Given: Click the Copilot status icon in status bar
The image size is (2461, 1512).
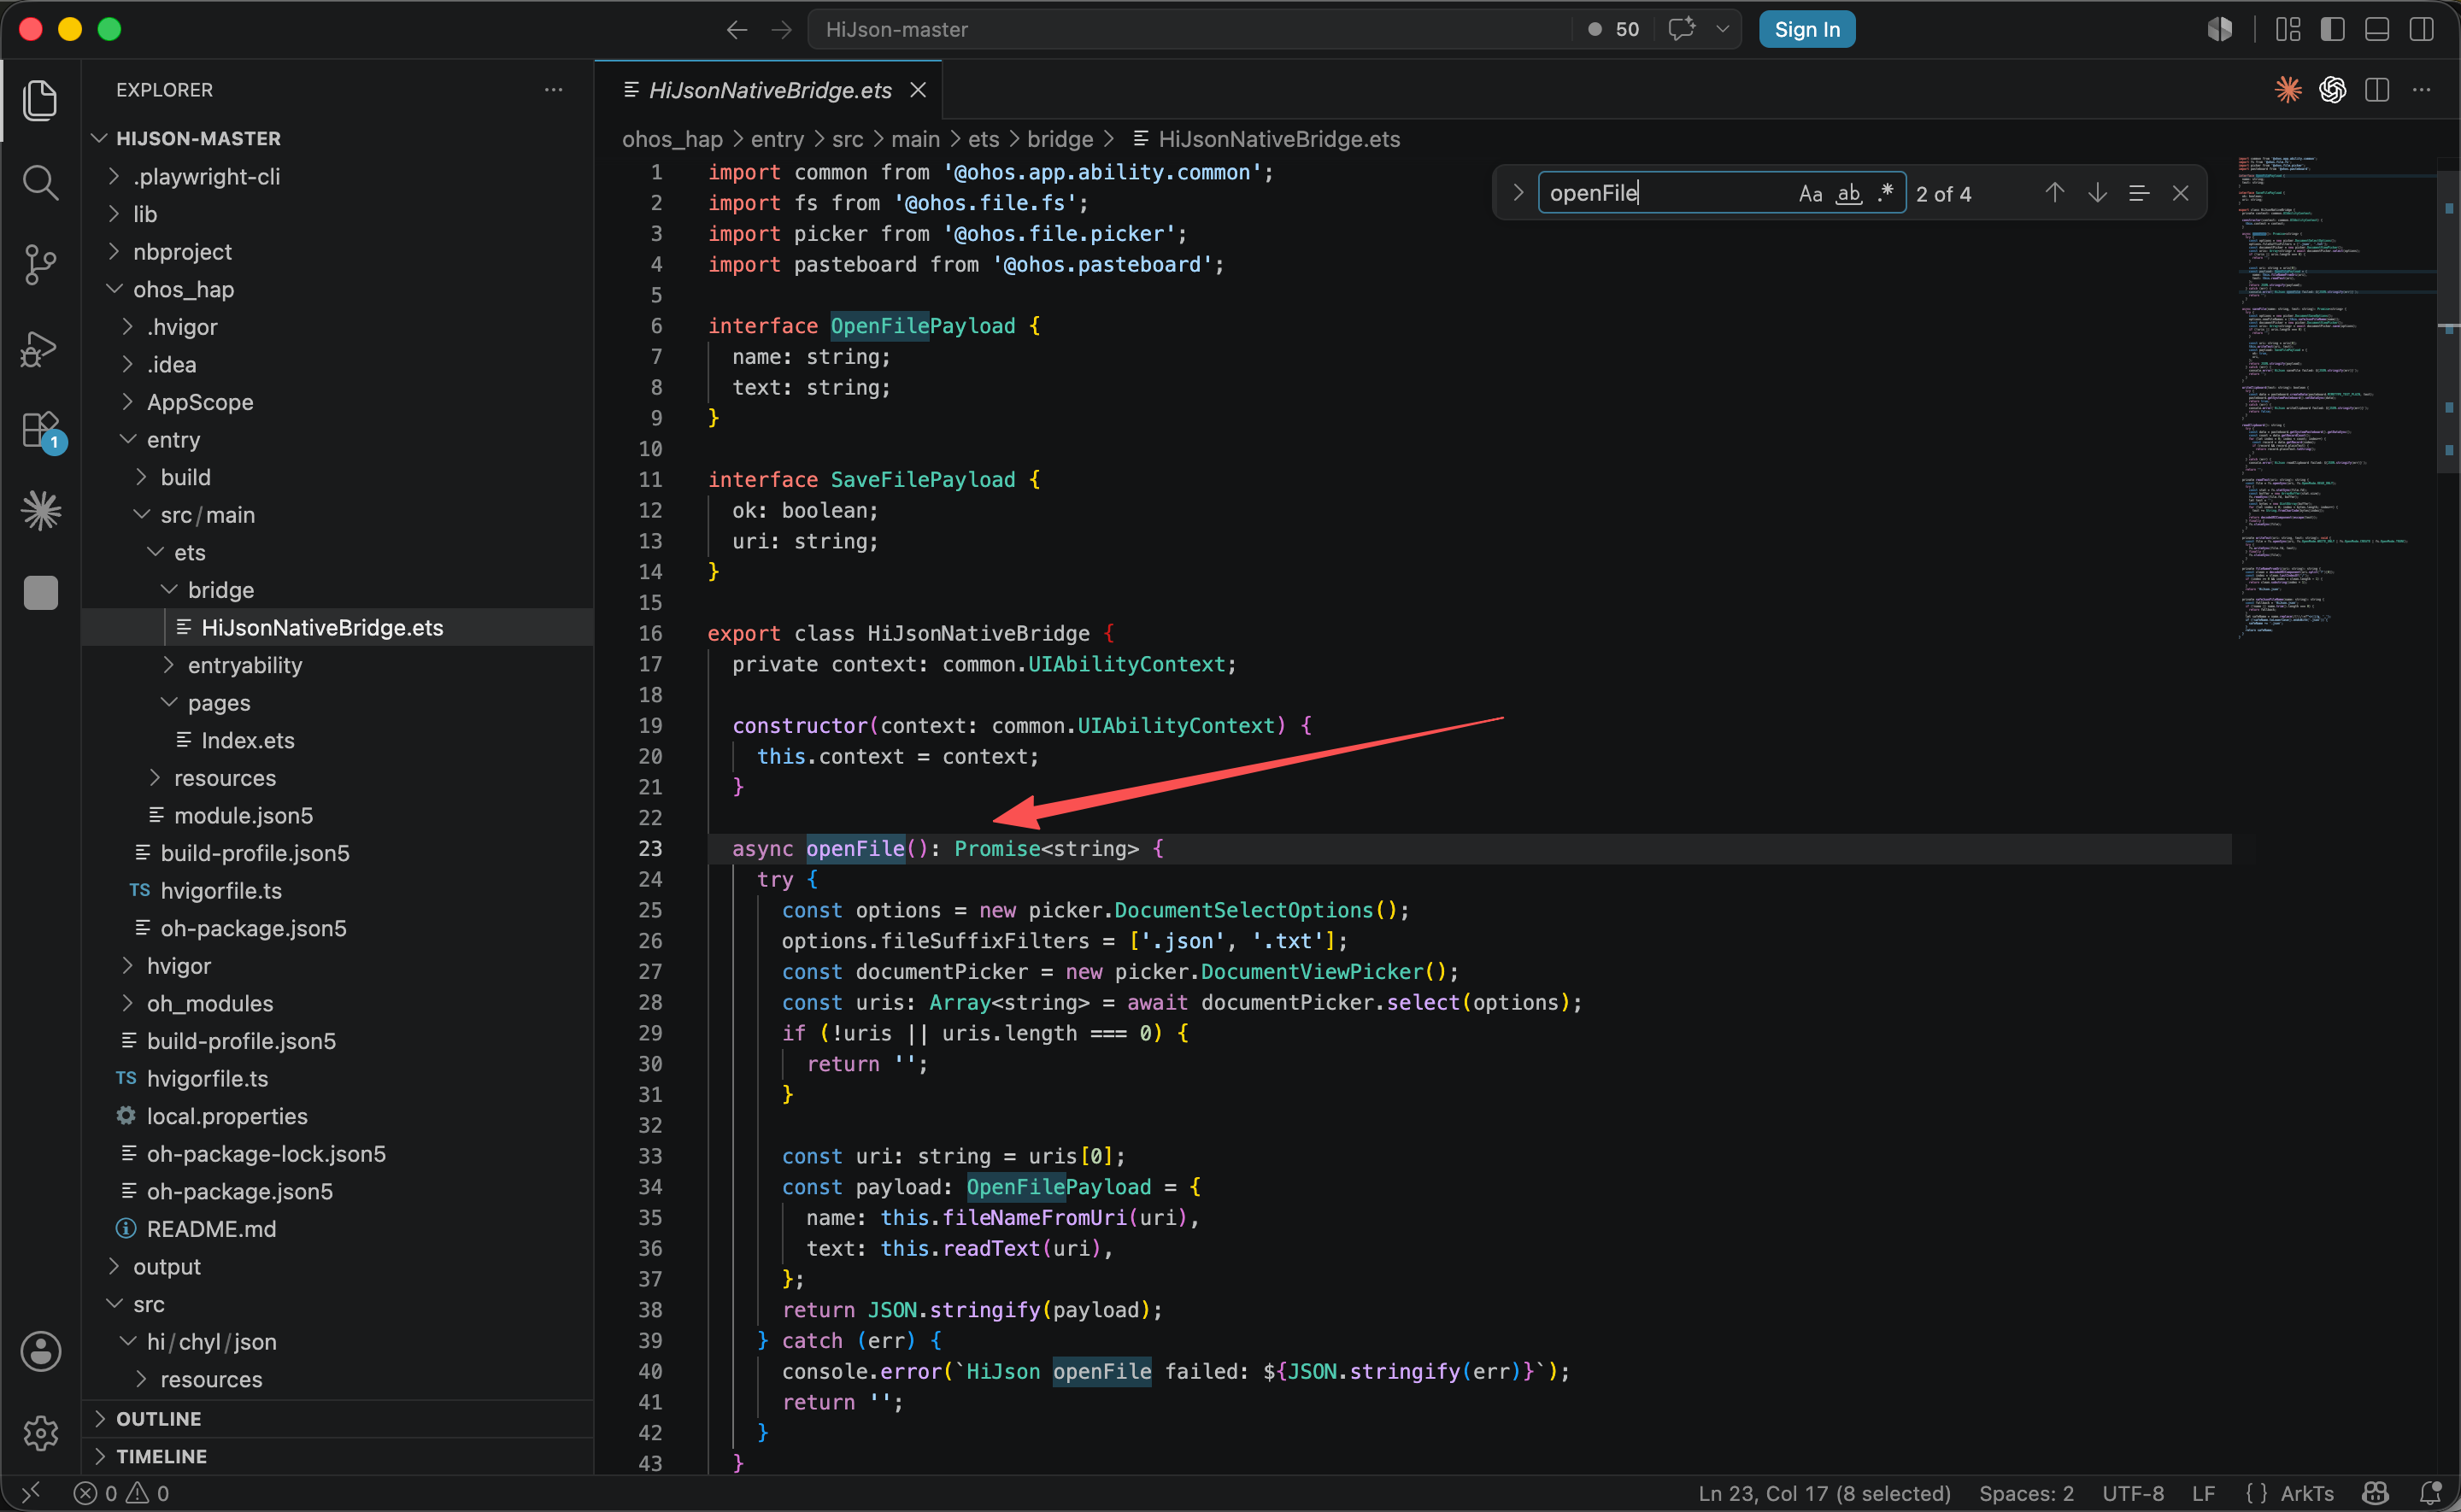Looking at the screenshot, I should point(2375,1493).
